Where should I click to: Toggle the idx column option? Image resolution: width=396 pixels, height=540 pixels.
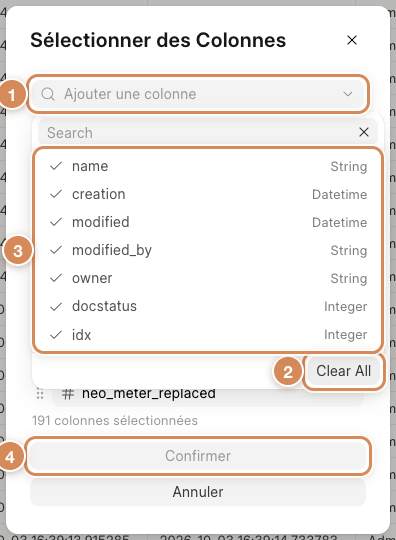(208, 334)
